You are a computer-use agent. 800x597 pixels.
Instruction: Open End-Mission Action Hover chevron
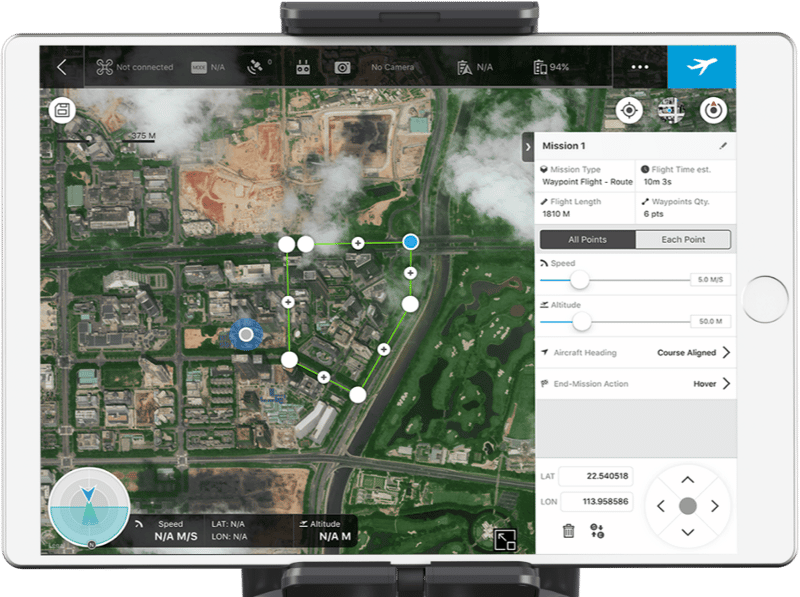tap(726, 384)
